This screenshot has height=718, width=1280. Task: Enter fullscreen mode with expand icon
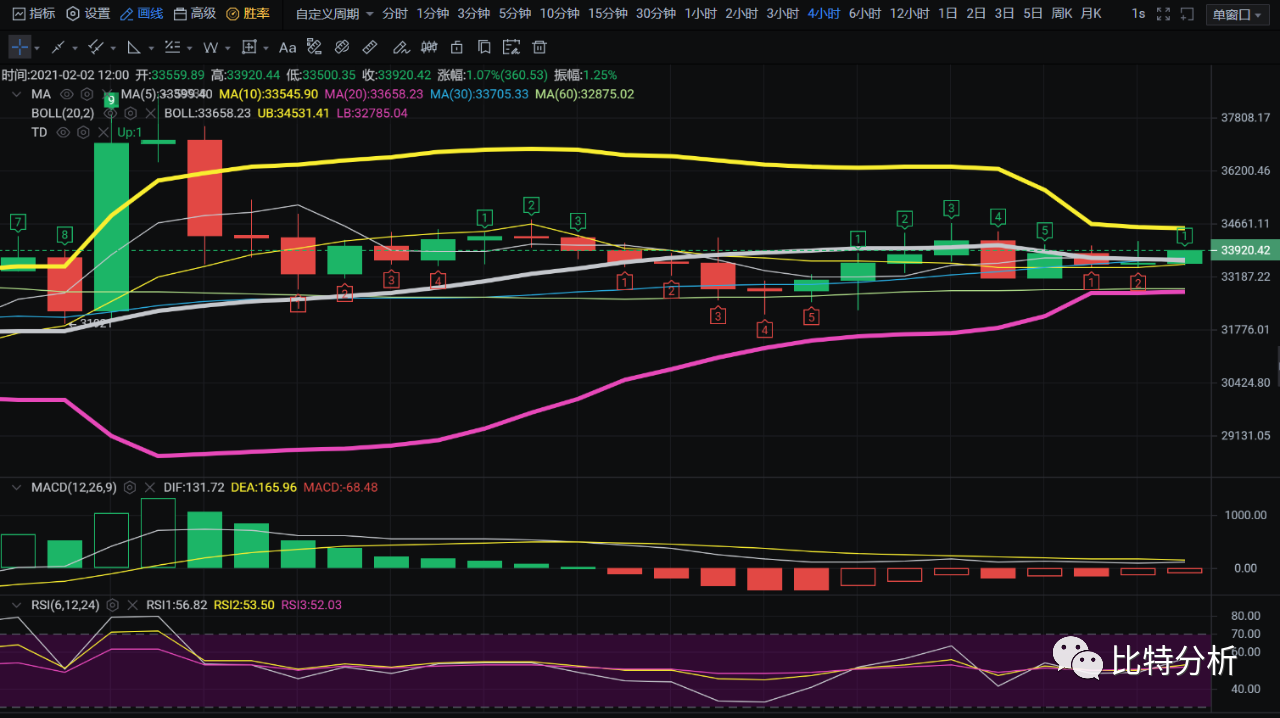pos(1162,14)
